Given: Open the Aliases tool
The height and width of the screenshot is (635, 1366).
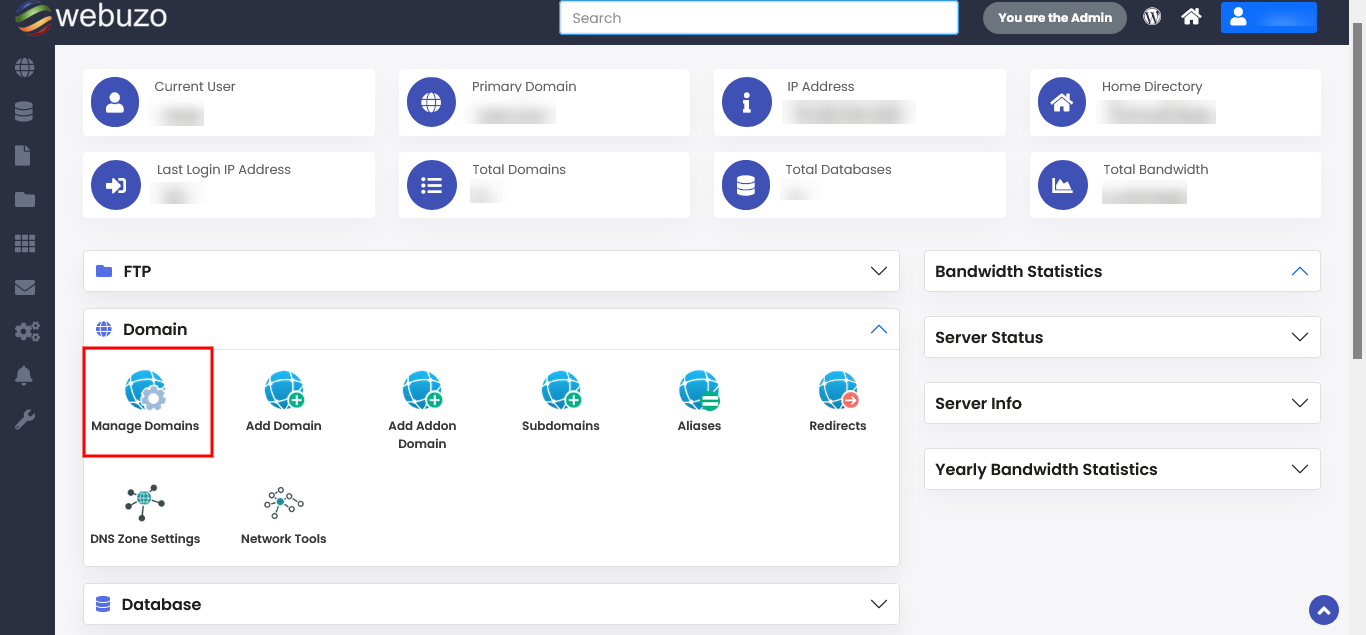Looking at the screenshot, I should click(699, 391).
